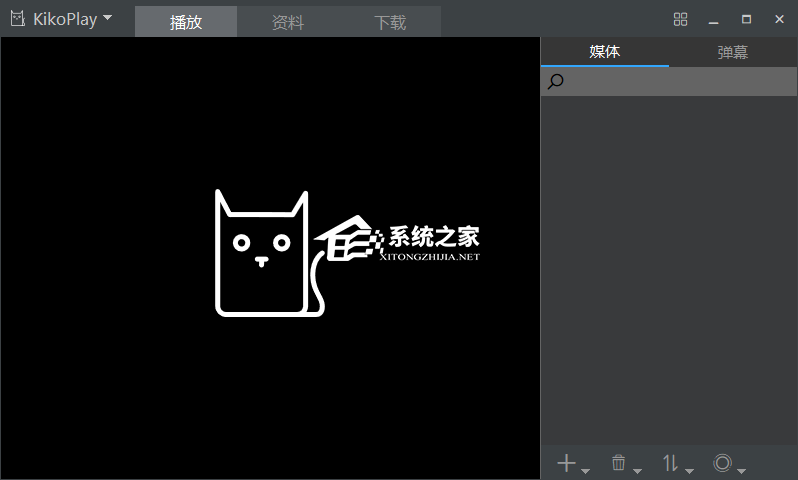Focus the playlist search input field
This screenshot has width=798, height=480.
click(x=669, y=81)
